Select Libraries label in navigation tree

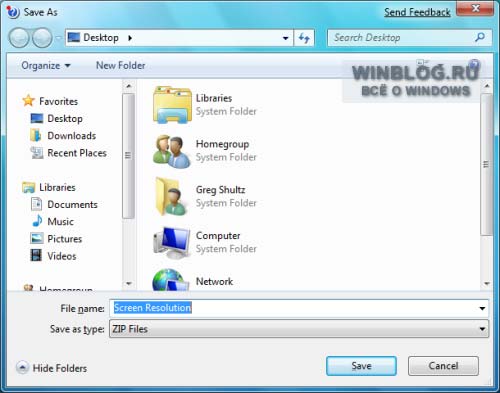(57, 187)
